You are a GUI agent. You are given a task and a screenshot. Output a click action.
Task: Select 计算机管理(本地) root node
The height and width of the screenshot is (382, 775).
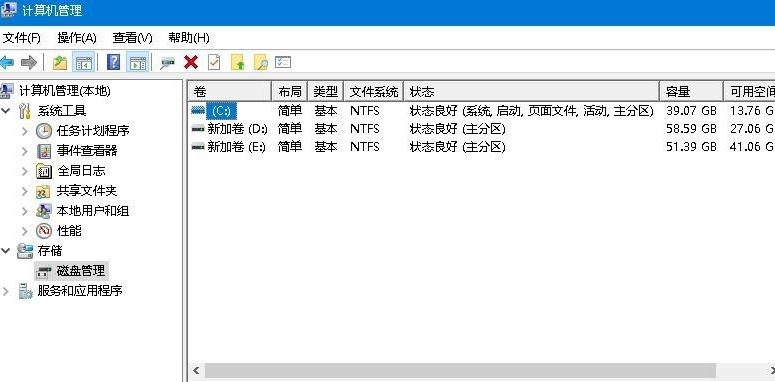pyautogui.click(x=64, y=91)
